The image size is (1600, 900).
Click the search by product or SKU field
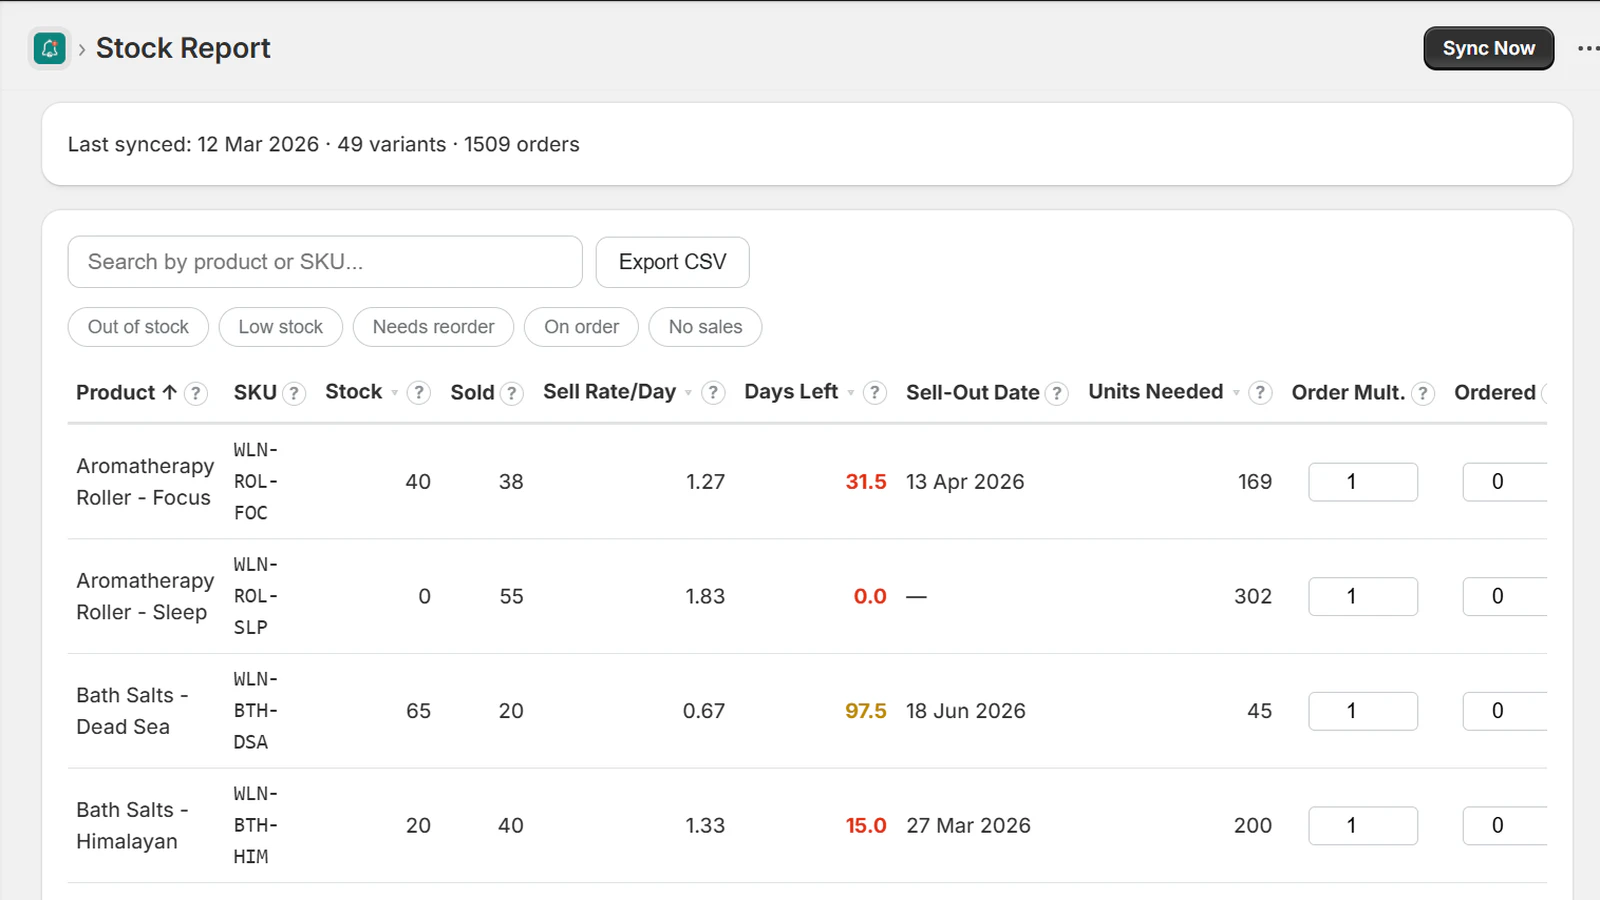[324, 262]
